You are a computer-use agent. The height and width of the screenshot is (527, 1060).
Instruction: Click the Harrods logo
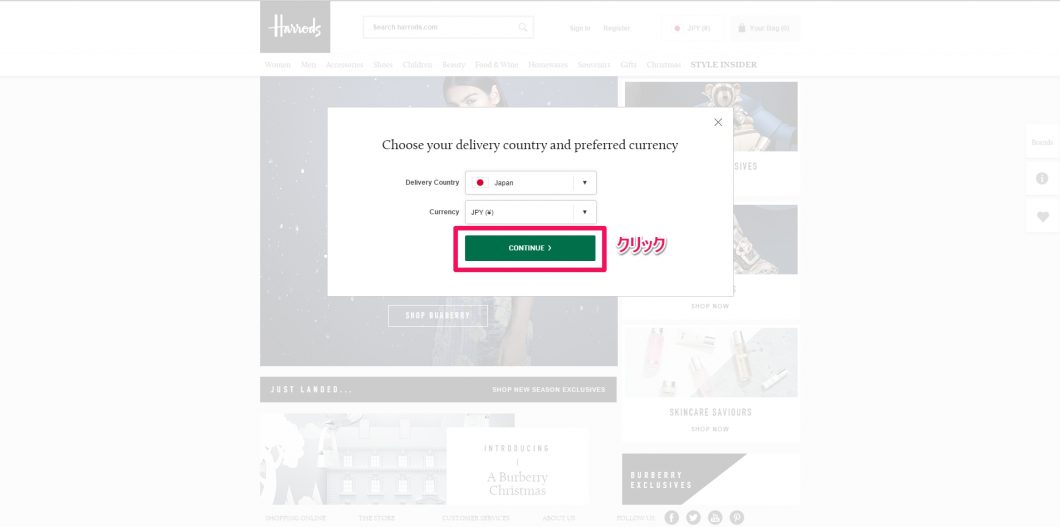pos(295,27)
